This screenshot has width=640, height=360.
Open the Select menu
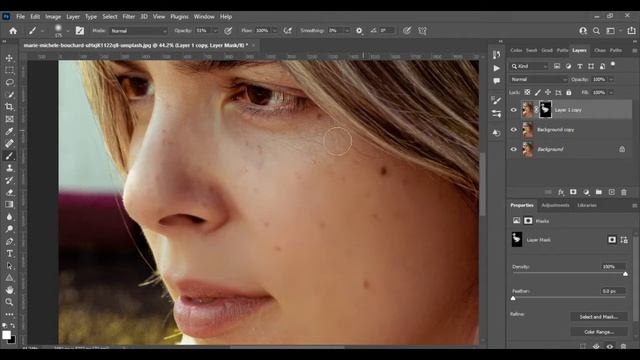click(109, 17)
